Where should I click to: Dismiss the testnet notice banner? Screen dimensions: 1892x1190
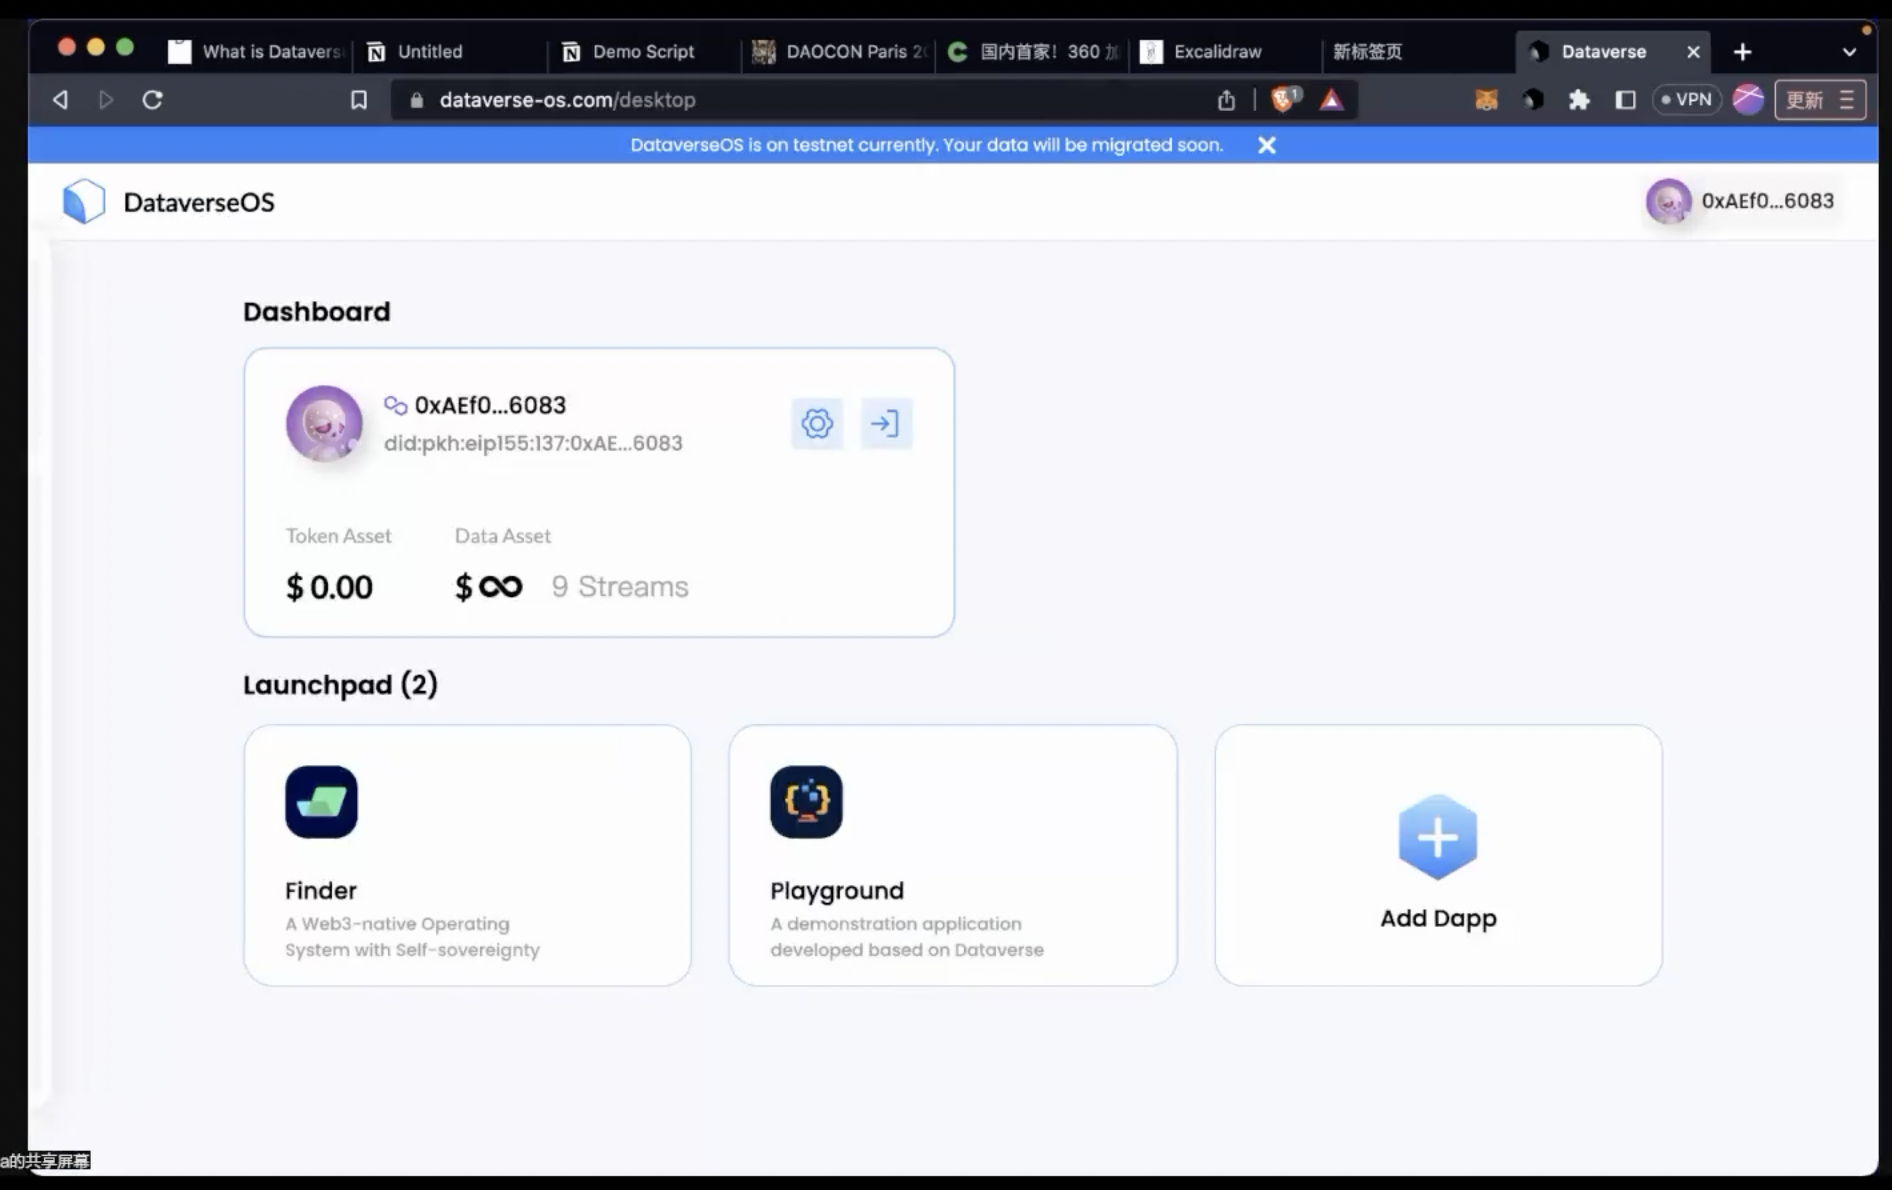(x=1267, y=145)
